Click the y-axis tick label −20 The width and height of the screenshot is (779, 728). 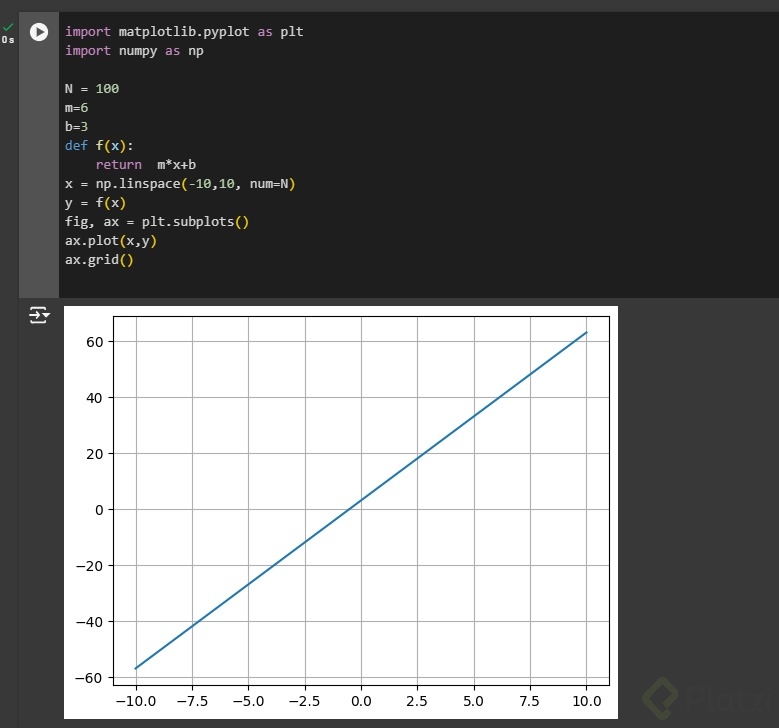[89, 566]
